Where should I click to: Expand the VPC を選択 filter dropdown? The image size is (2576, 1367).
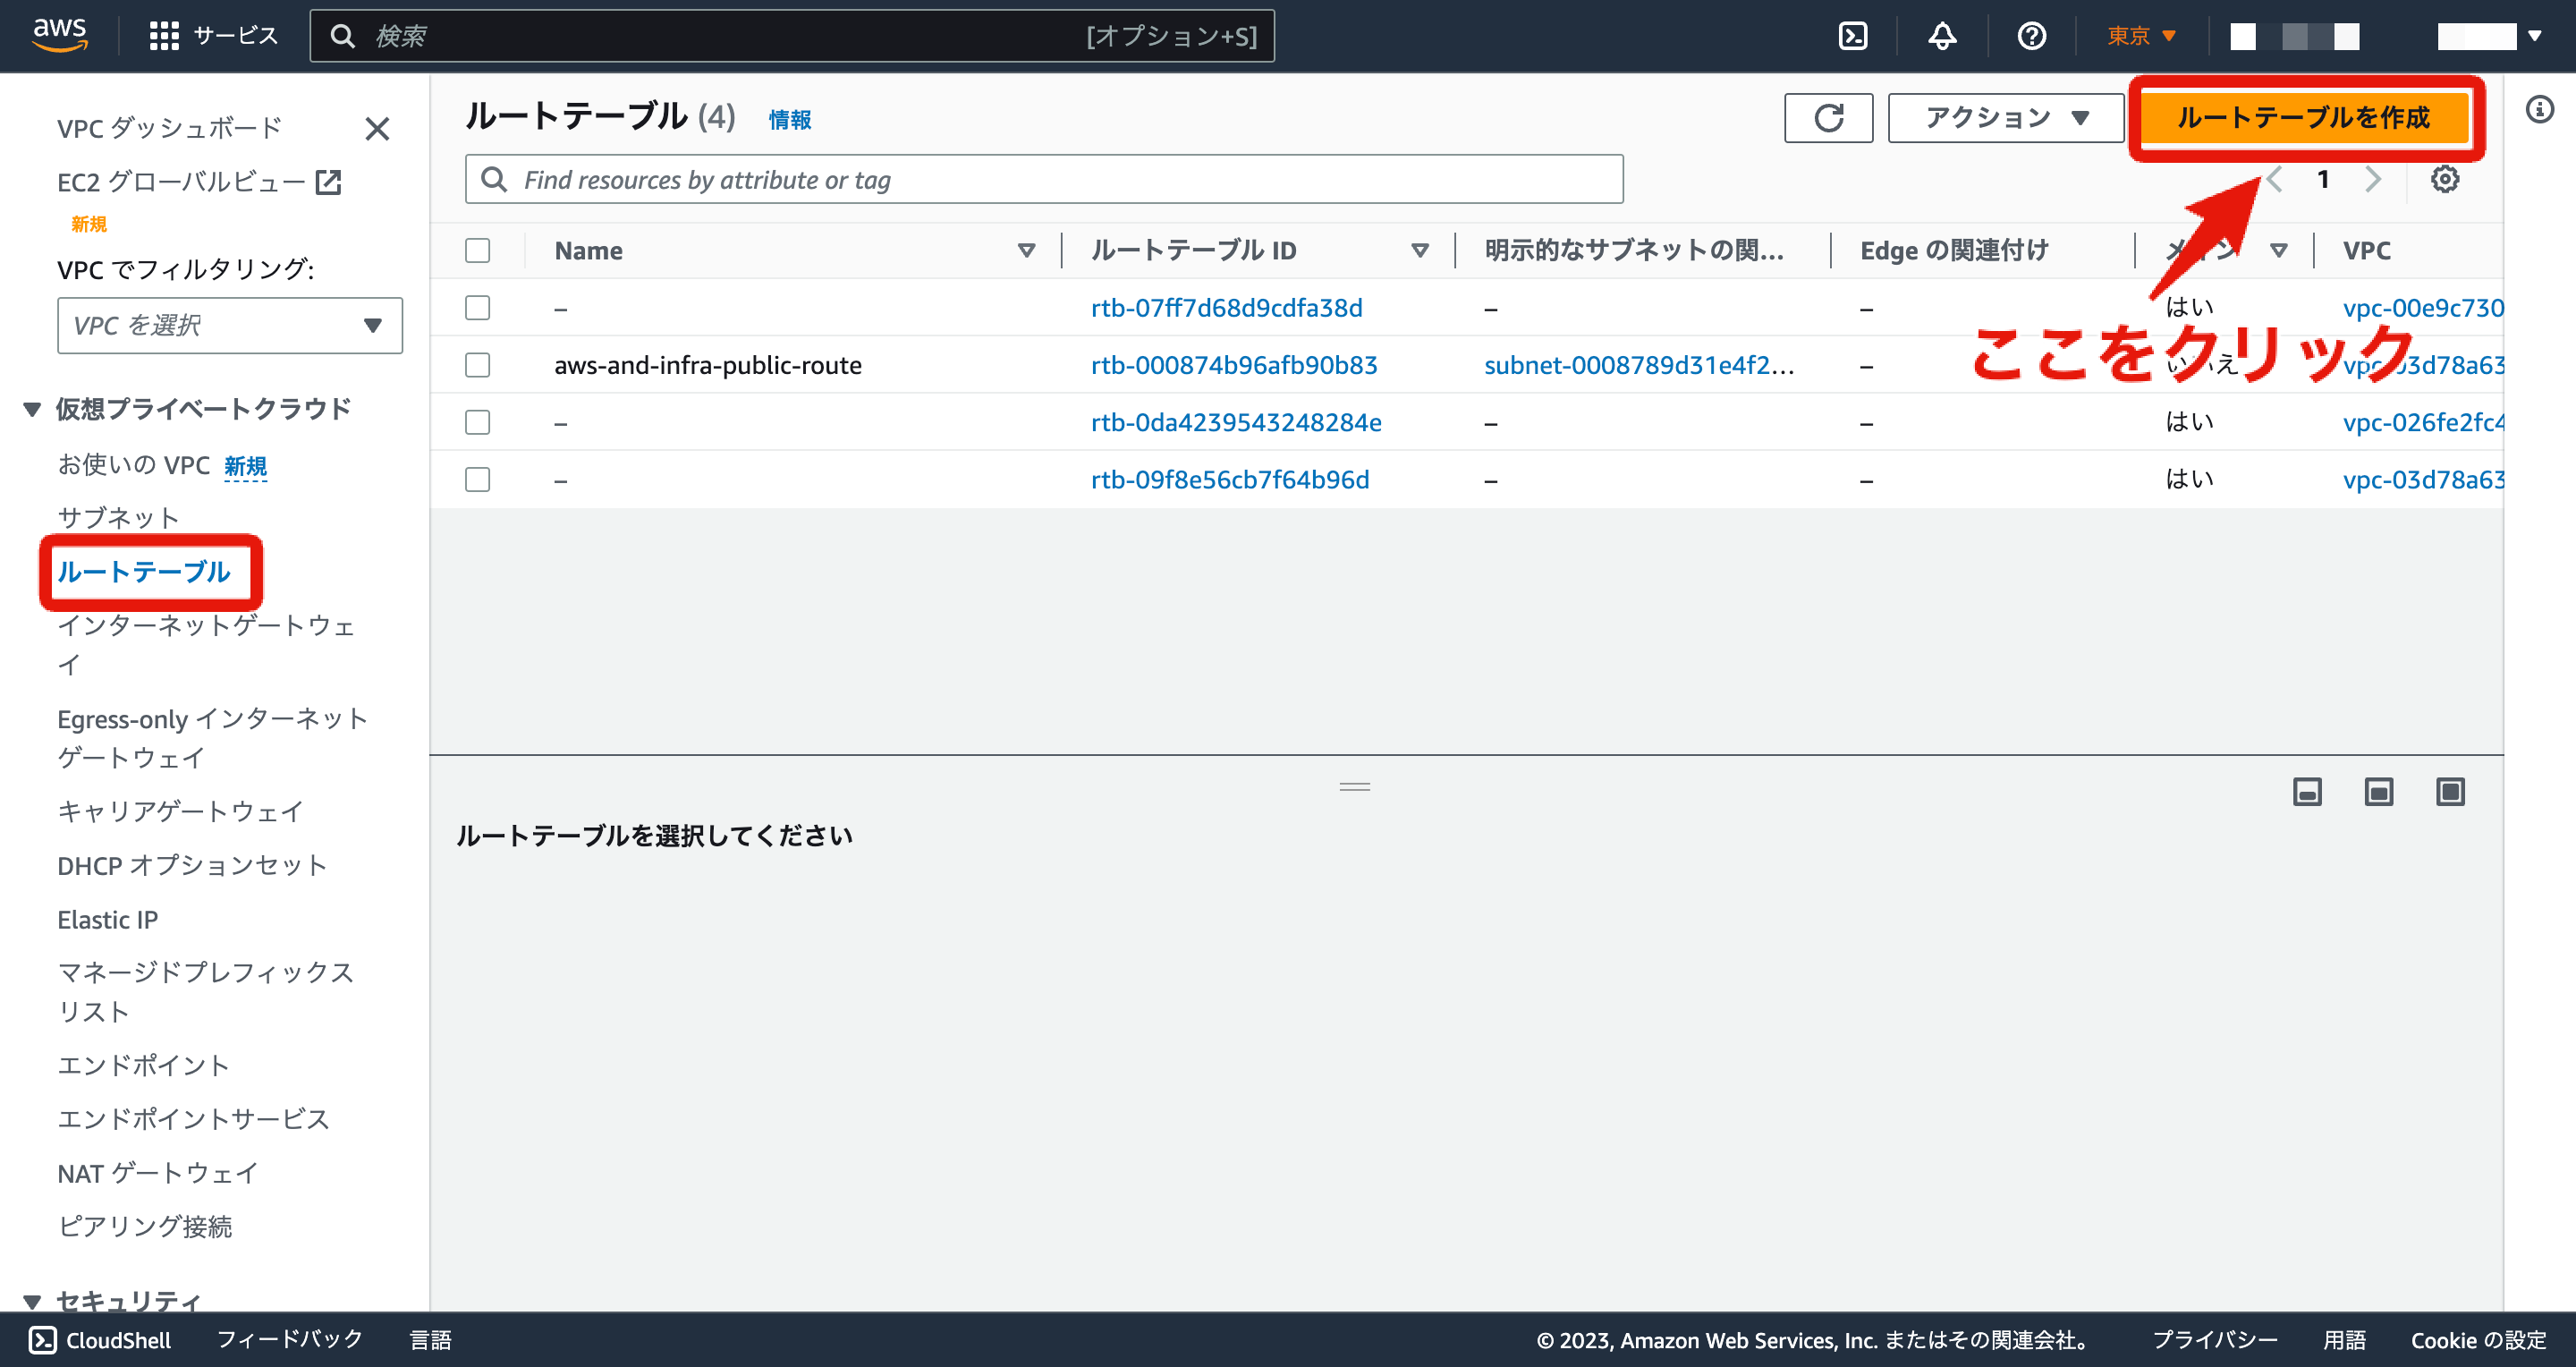pyautogui.click(x=229, y=325)
